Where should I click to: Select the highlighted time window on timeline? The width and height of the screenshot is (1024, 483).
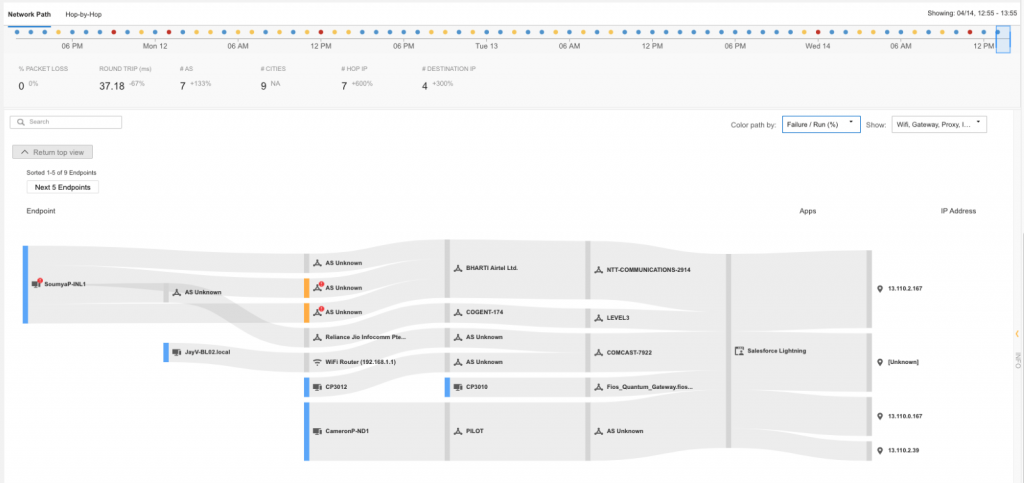(1003, 39)
